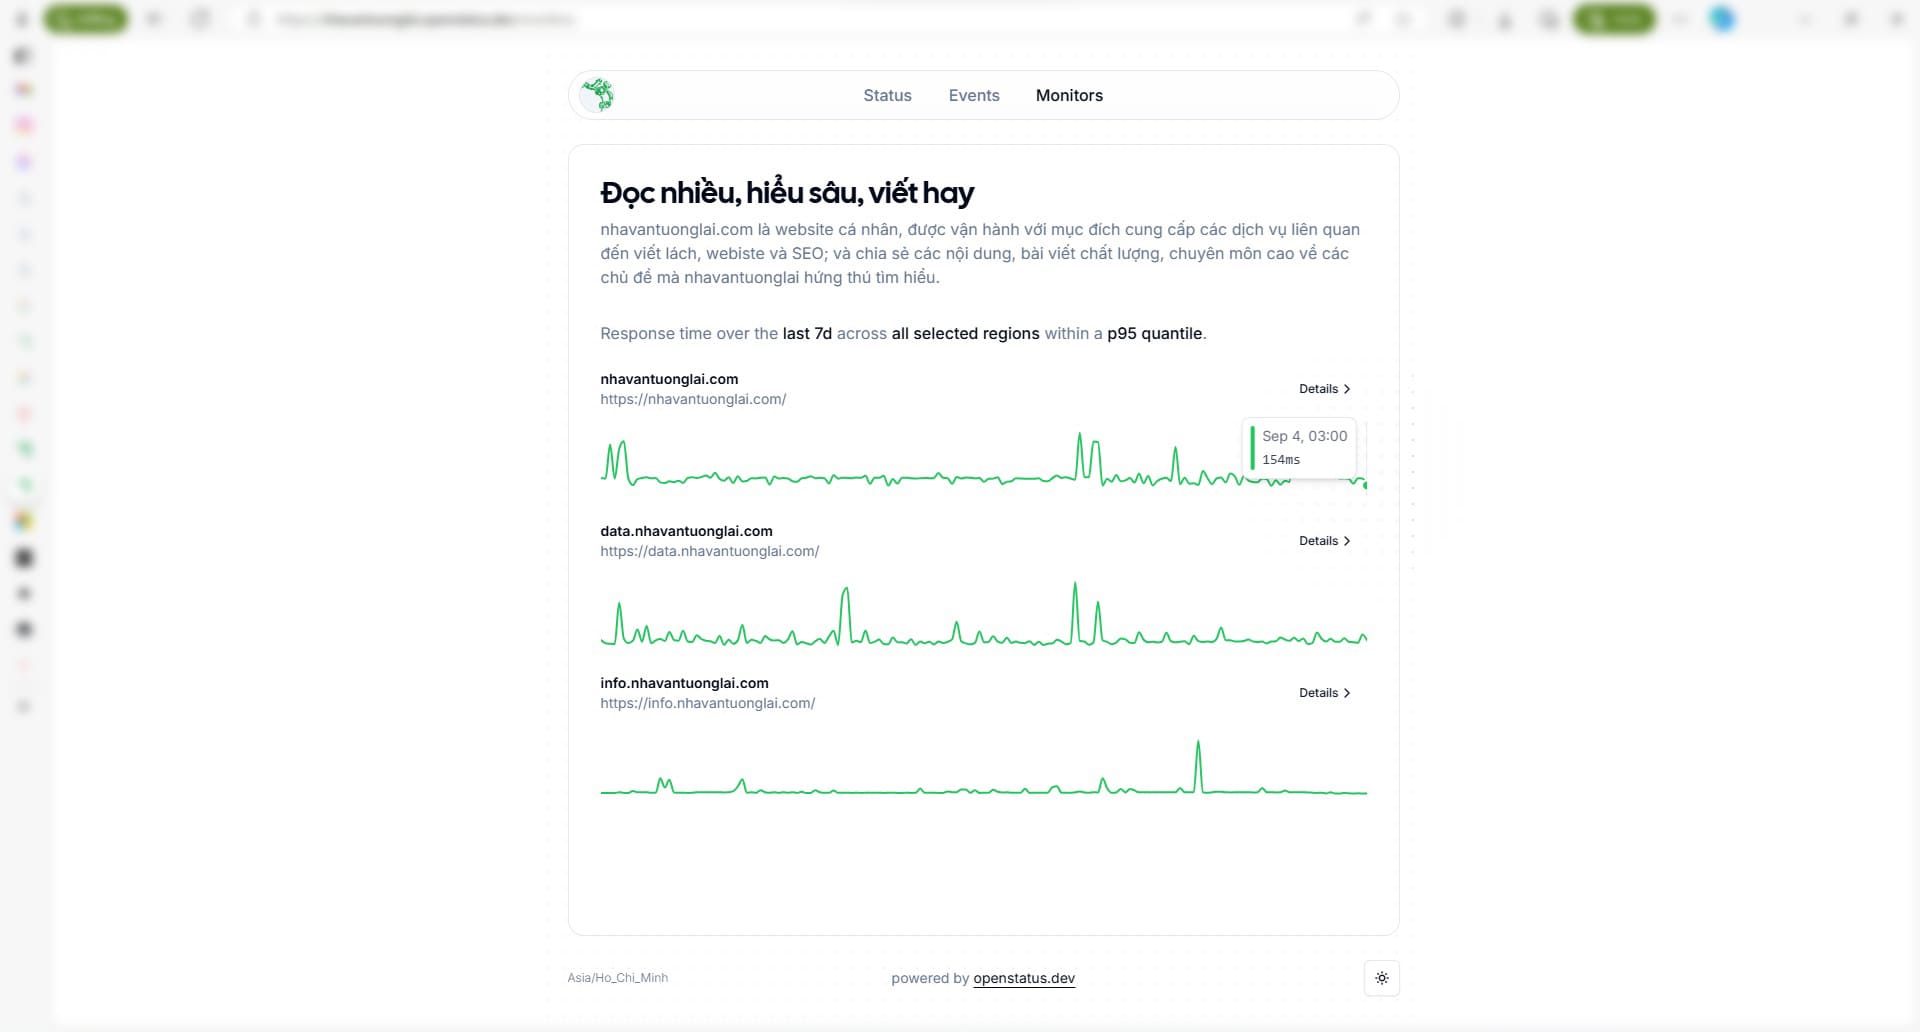Open the Events tab

[974, 95]
